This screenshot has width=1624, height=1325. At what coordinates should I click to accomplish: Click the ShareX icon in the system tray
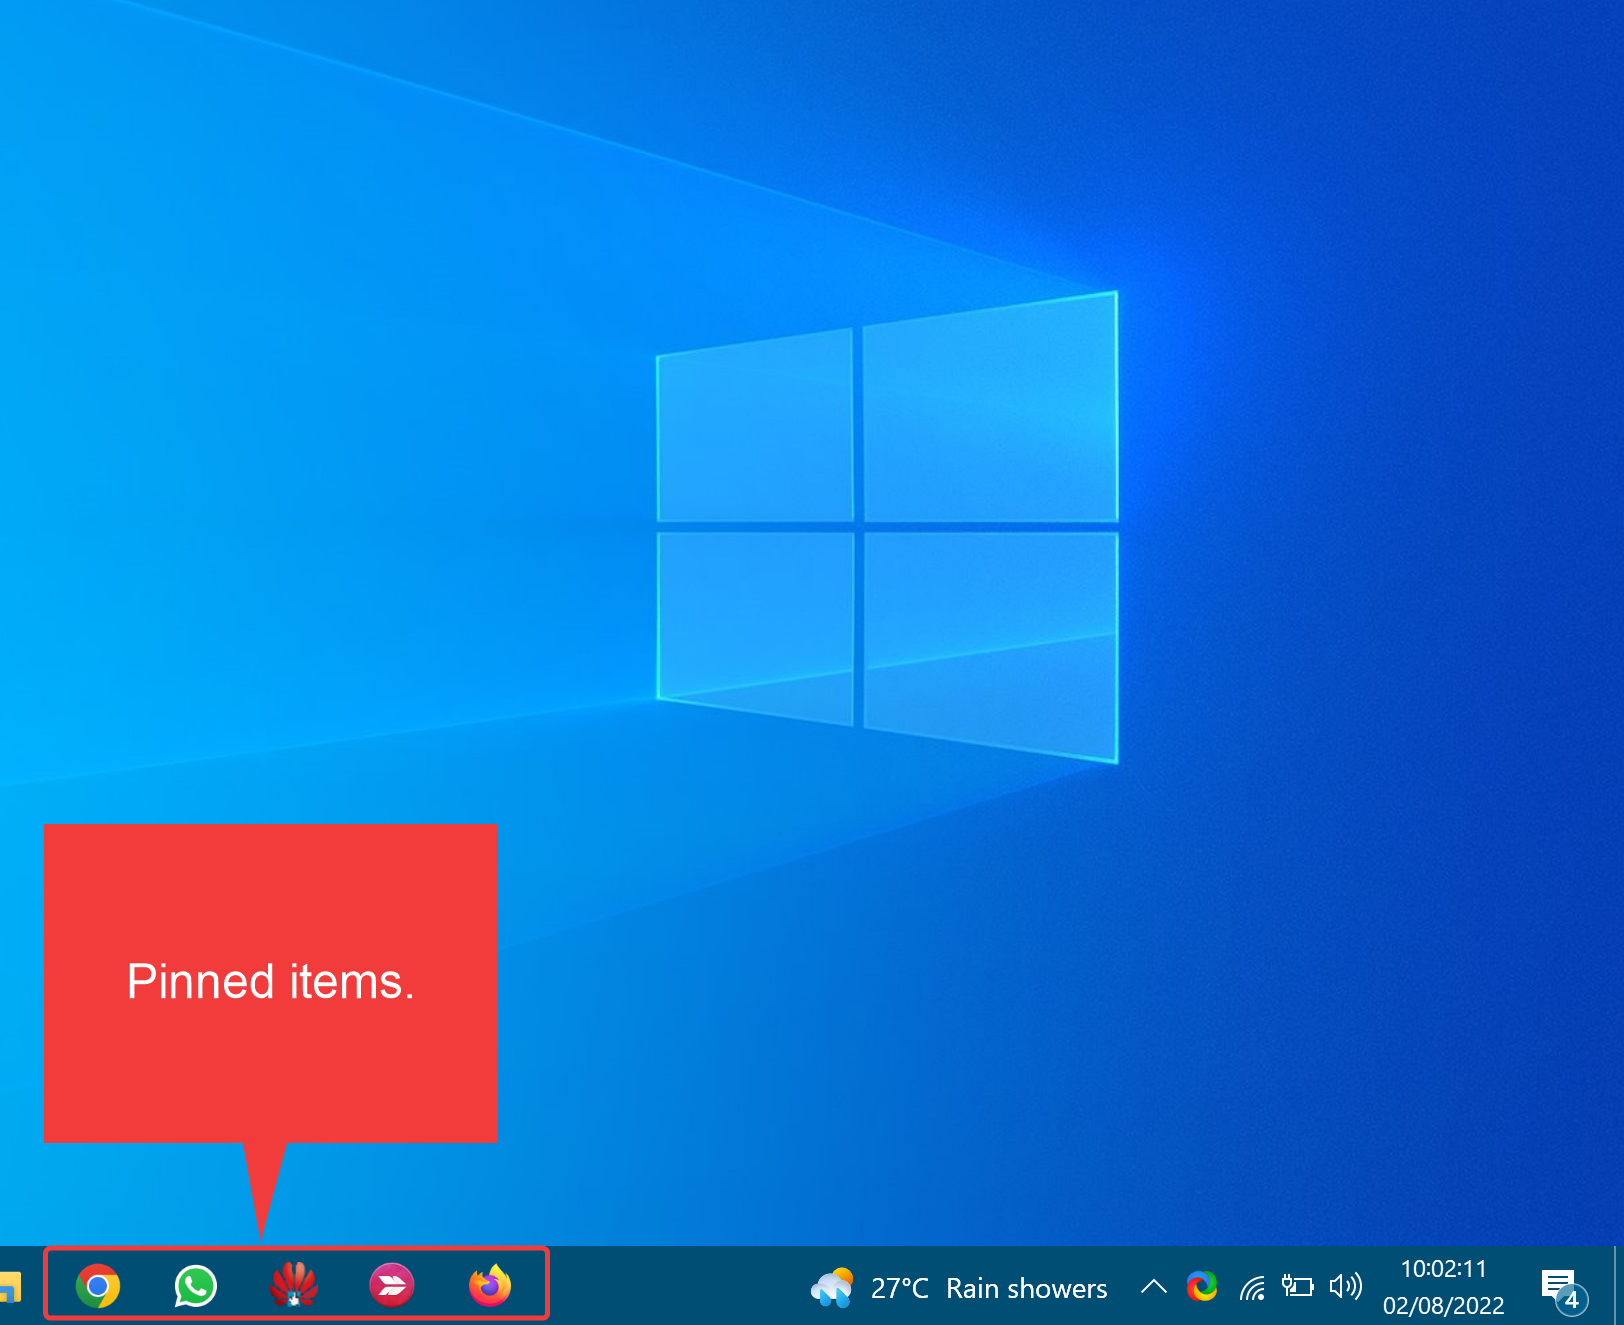click(1202, 1287)
